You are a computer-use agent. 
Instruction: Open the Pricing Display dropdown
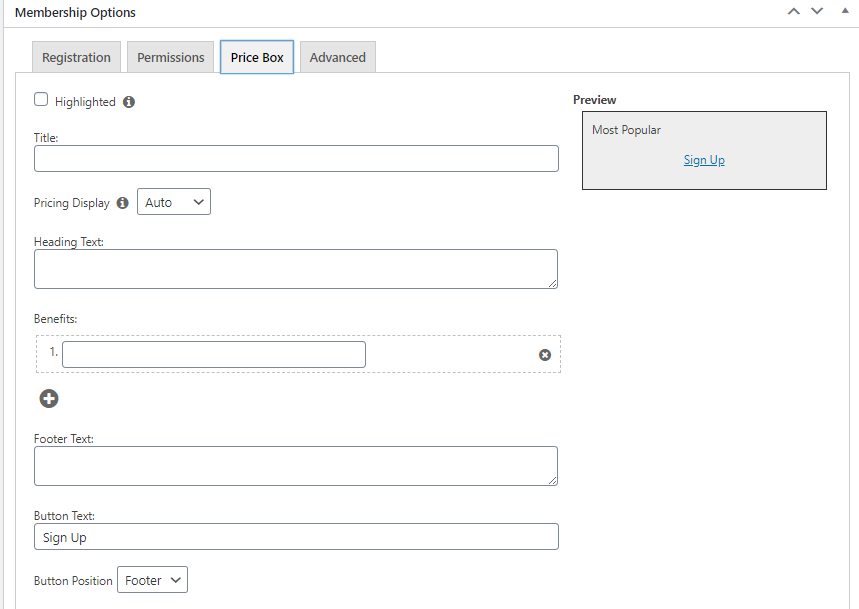point(174,202)
